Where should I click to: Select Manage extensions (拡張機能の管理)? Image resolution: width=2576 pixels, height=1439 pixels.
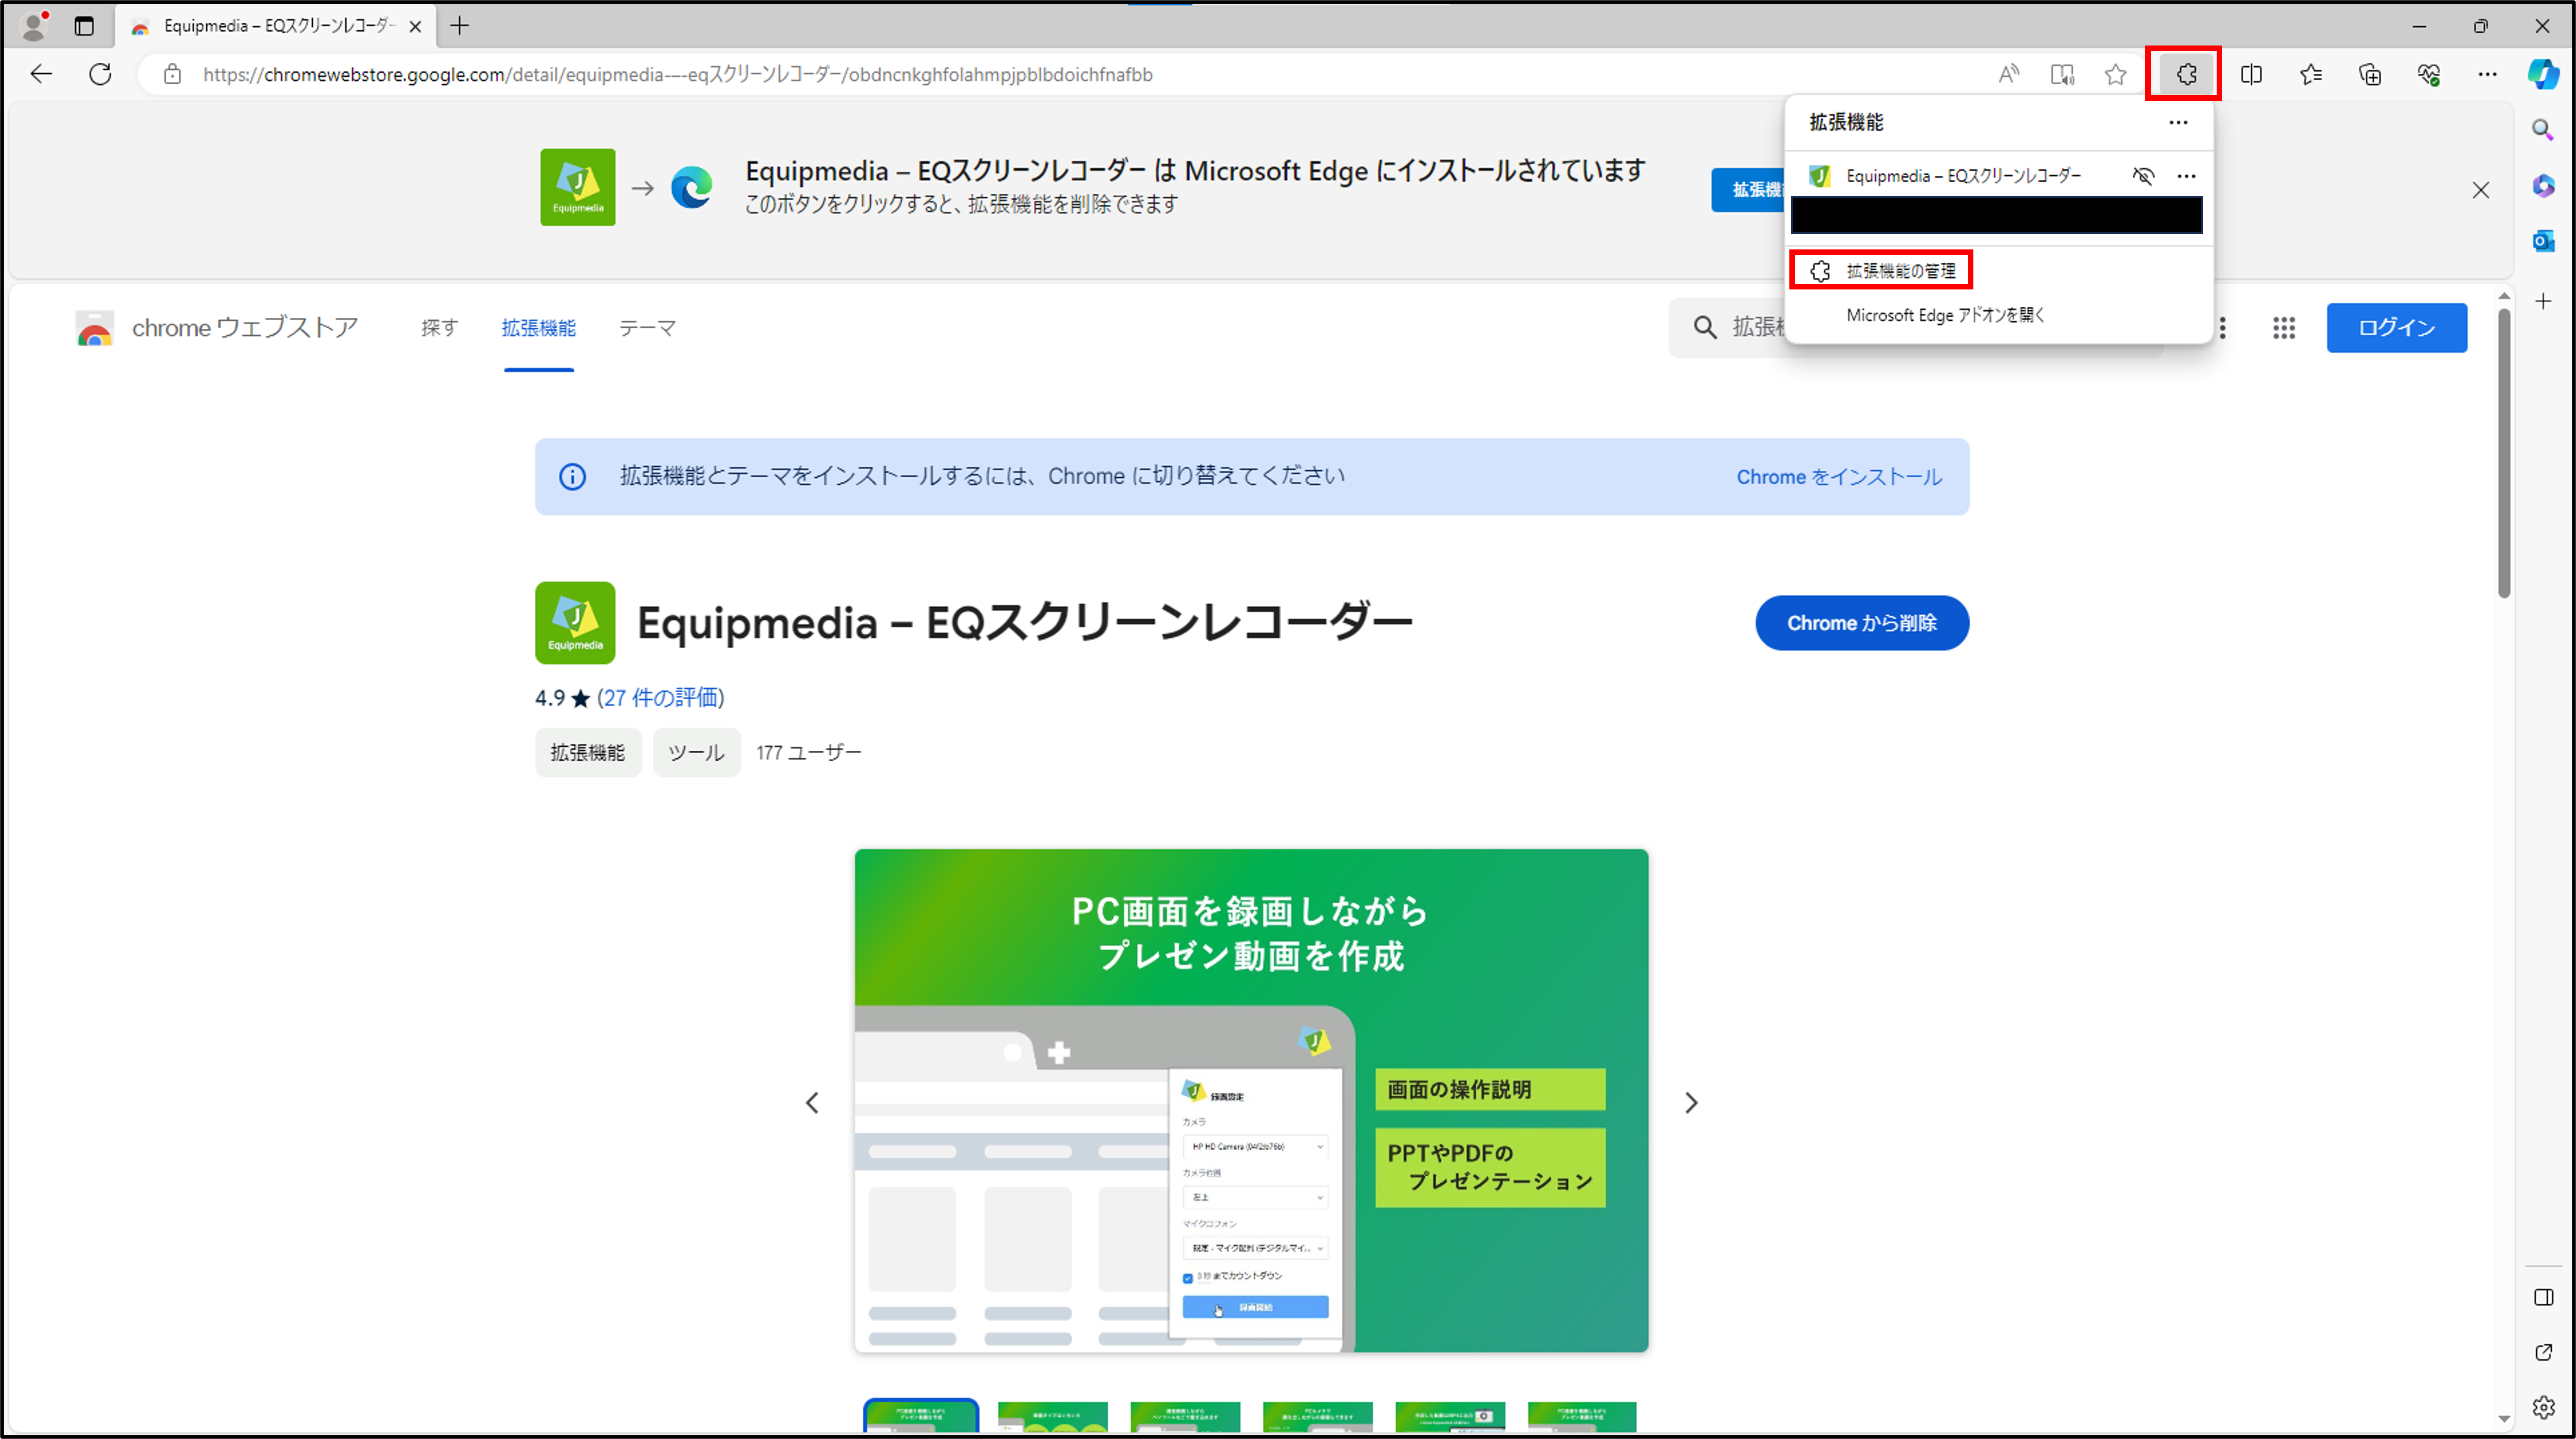click(1881, 271)
